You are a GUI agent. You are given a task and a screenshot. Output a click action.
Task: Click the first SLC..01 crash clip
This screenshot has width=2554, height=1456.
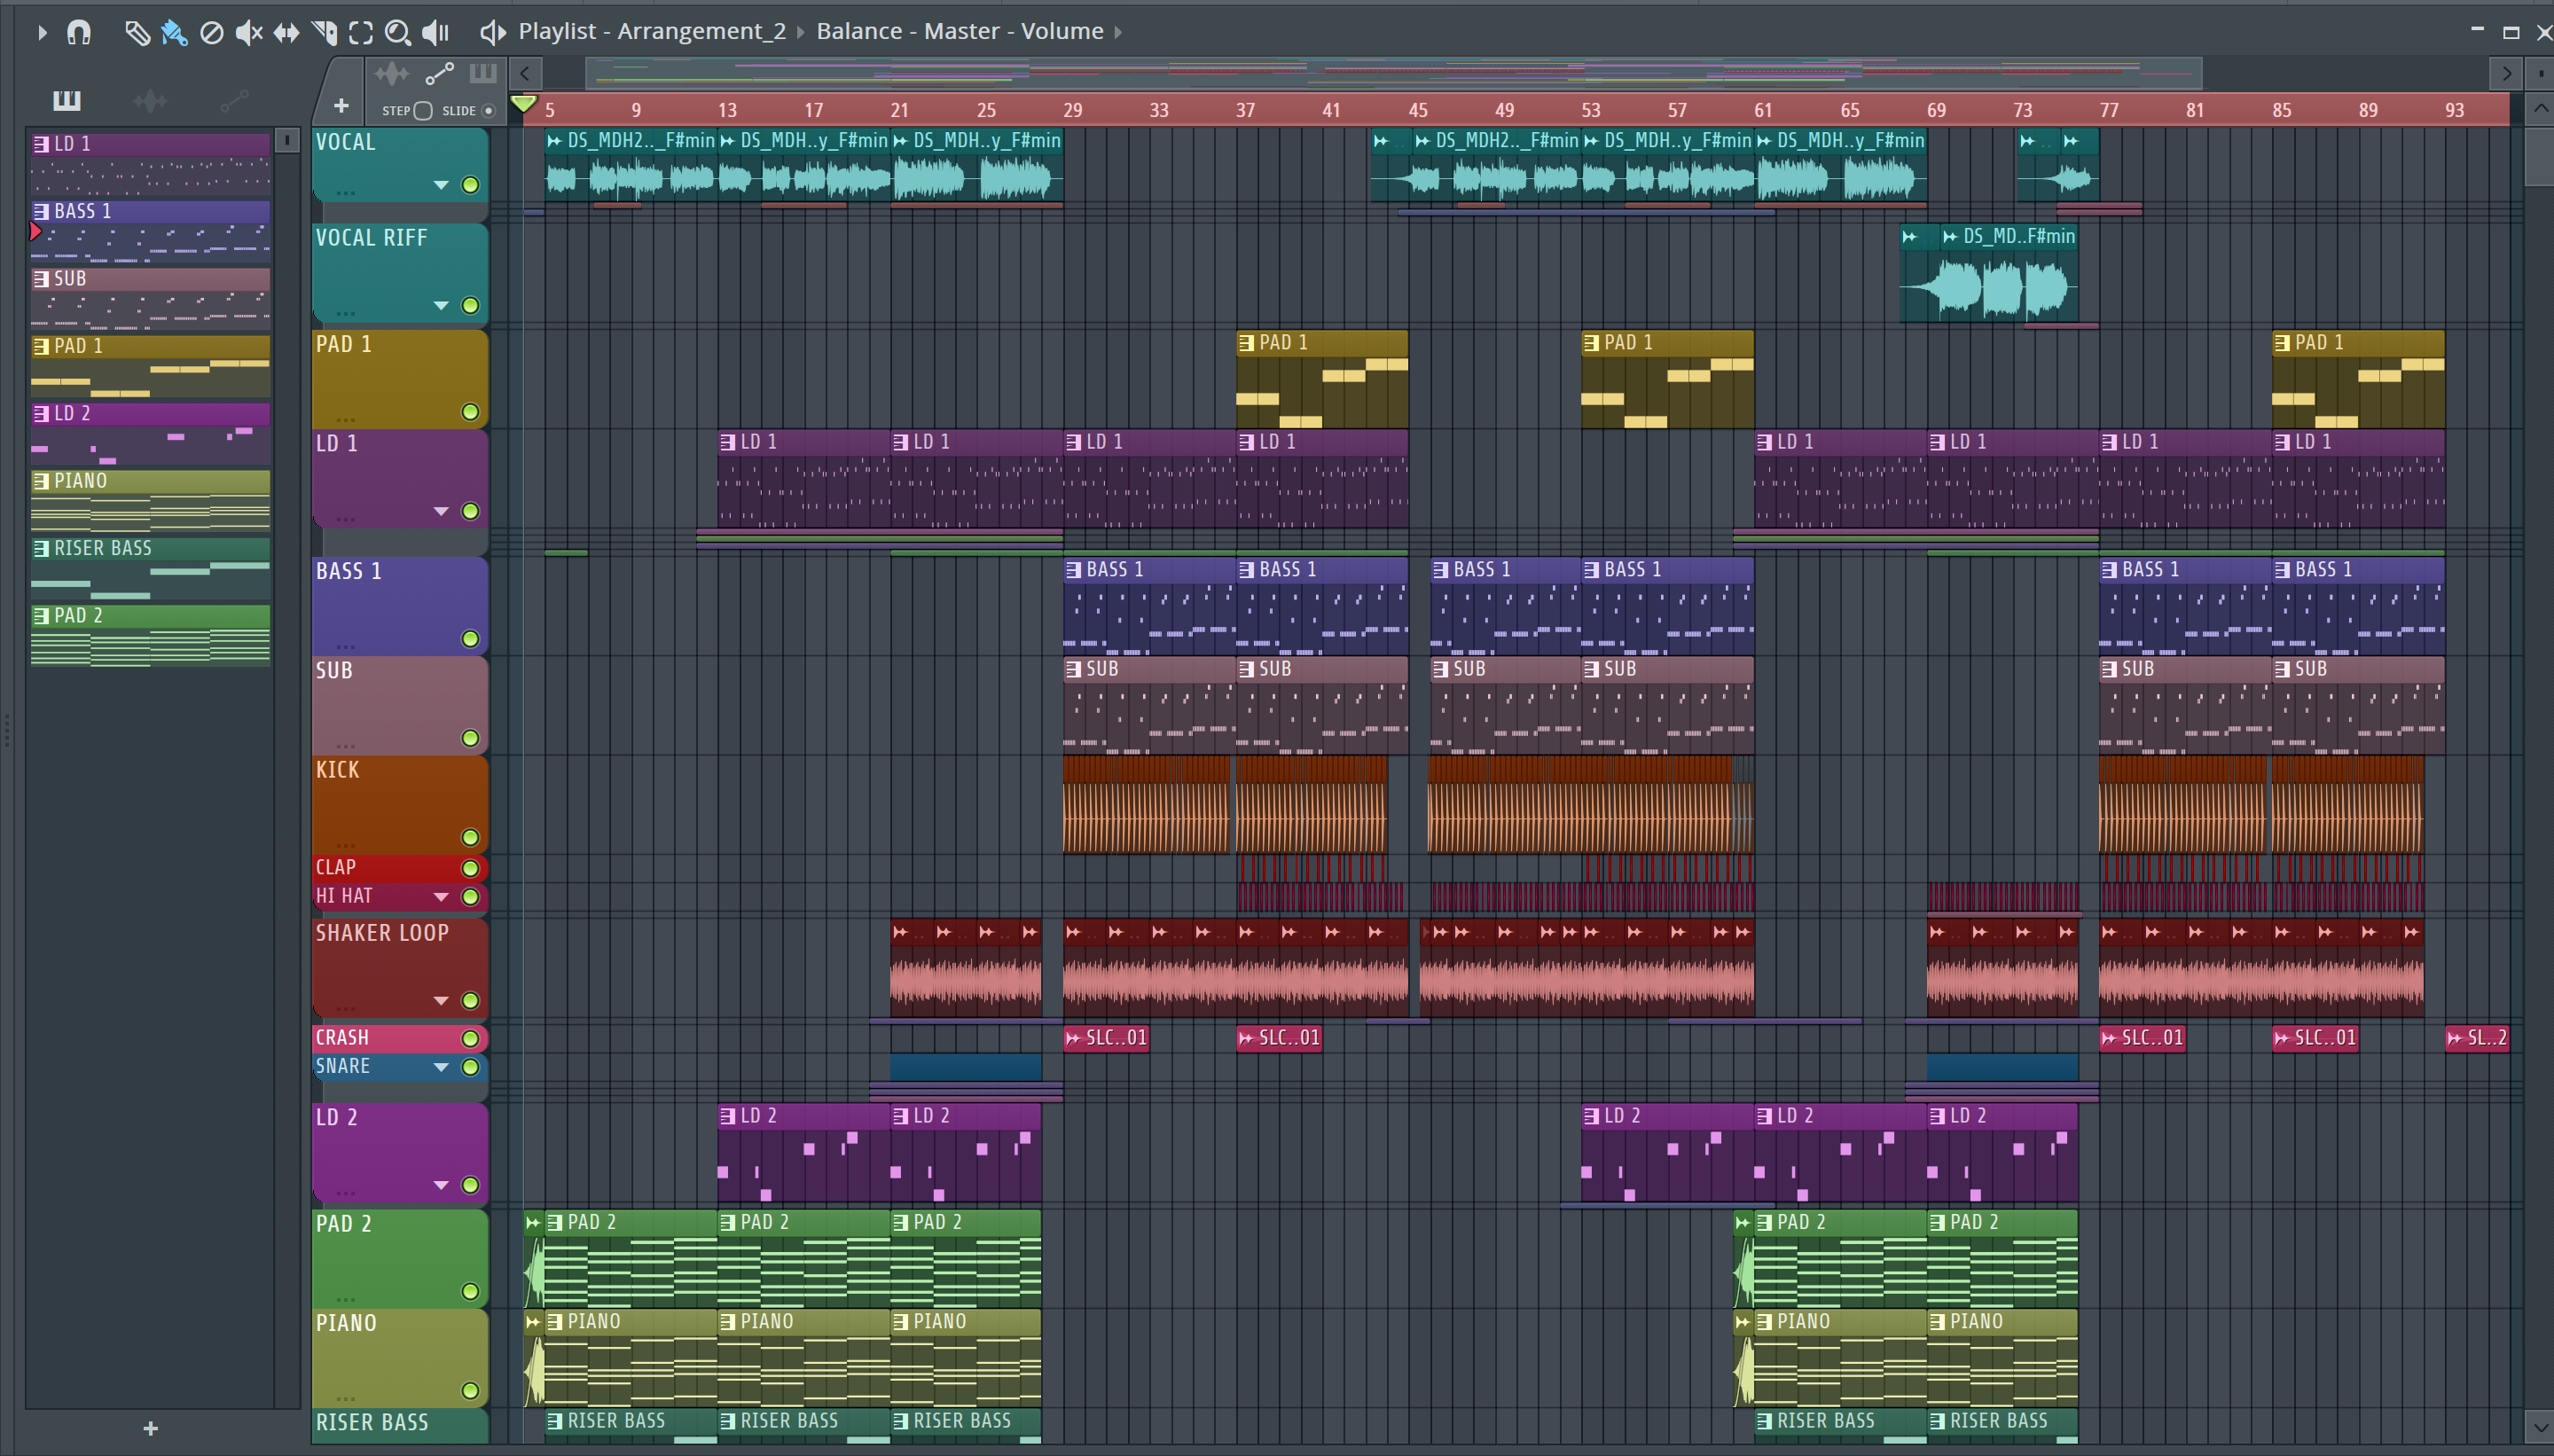1106,1038
